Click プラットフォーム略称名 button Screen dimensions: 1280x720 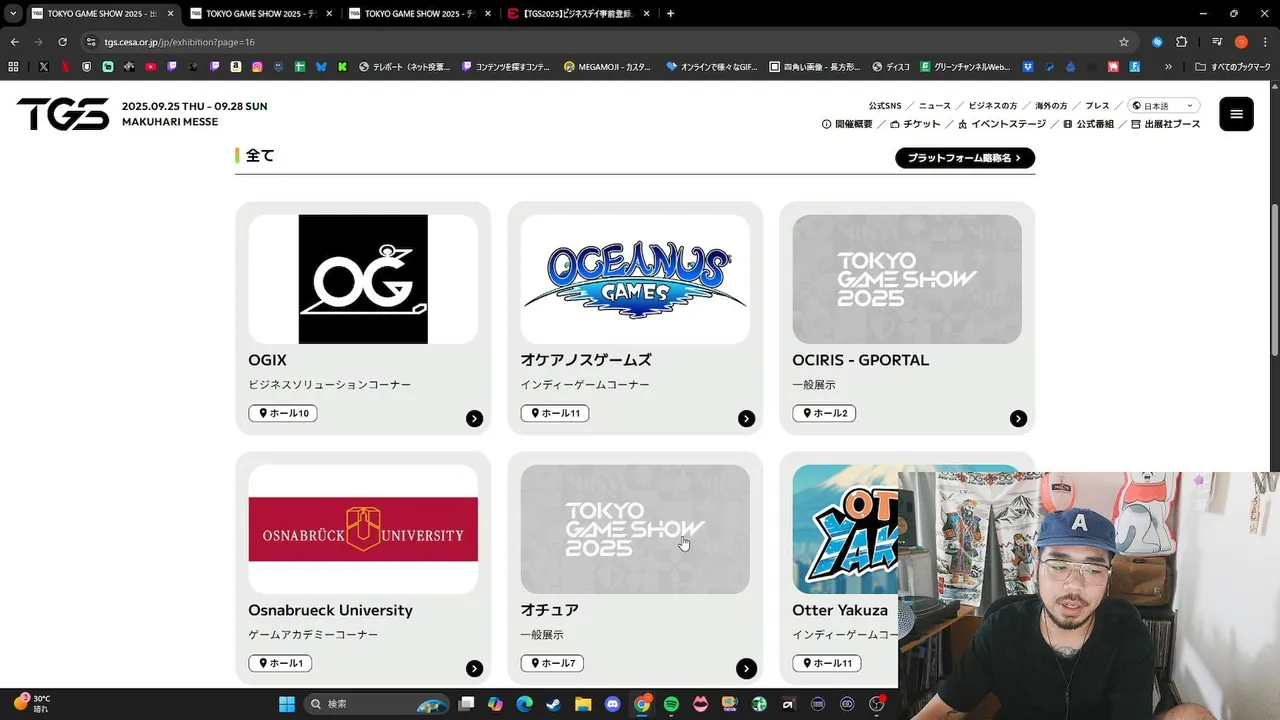(965, 158)
